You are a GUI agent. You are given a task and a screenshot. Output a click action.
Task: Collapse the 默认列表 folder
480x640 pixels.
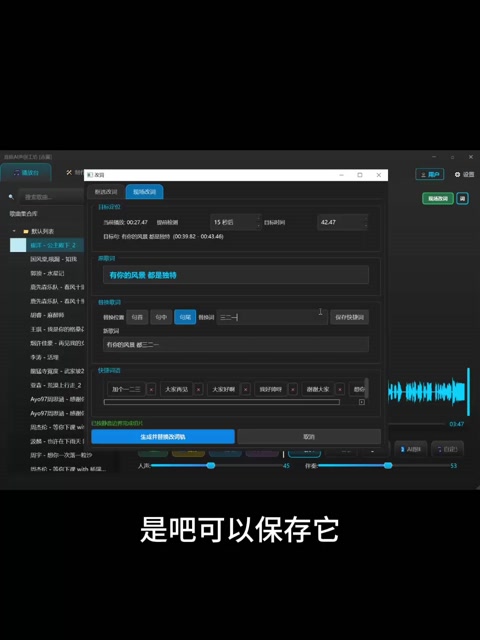coord(14,231)
